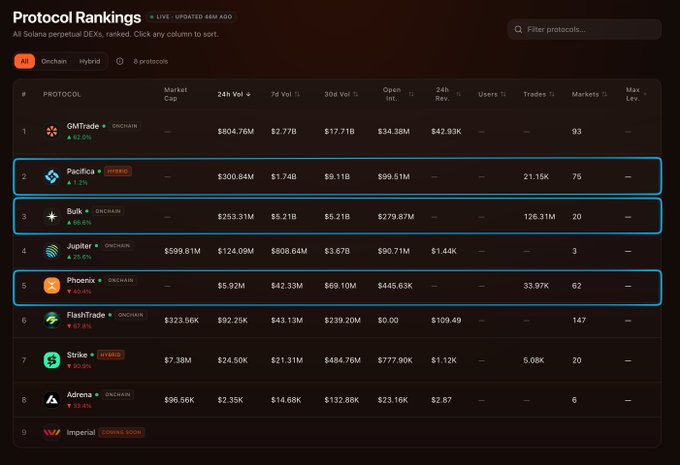
Task: Click the Market Cap column header
Action: tap(175, 94)
